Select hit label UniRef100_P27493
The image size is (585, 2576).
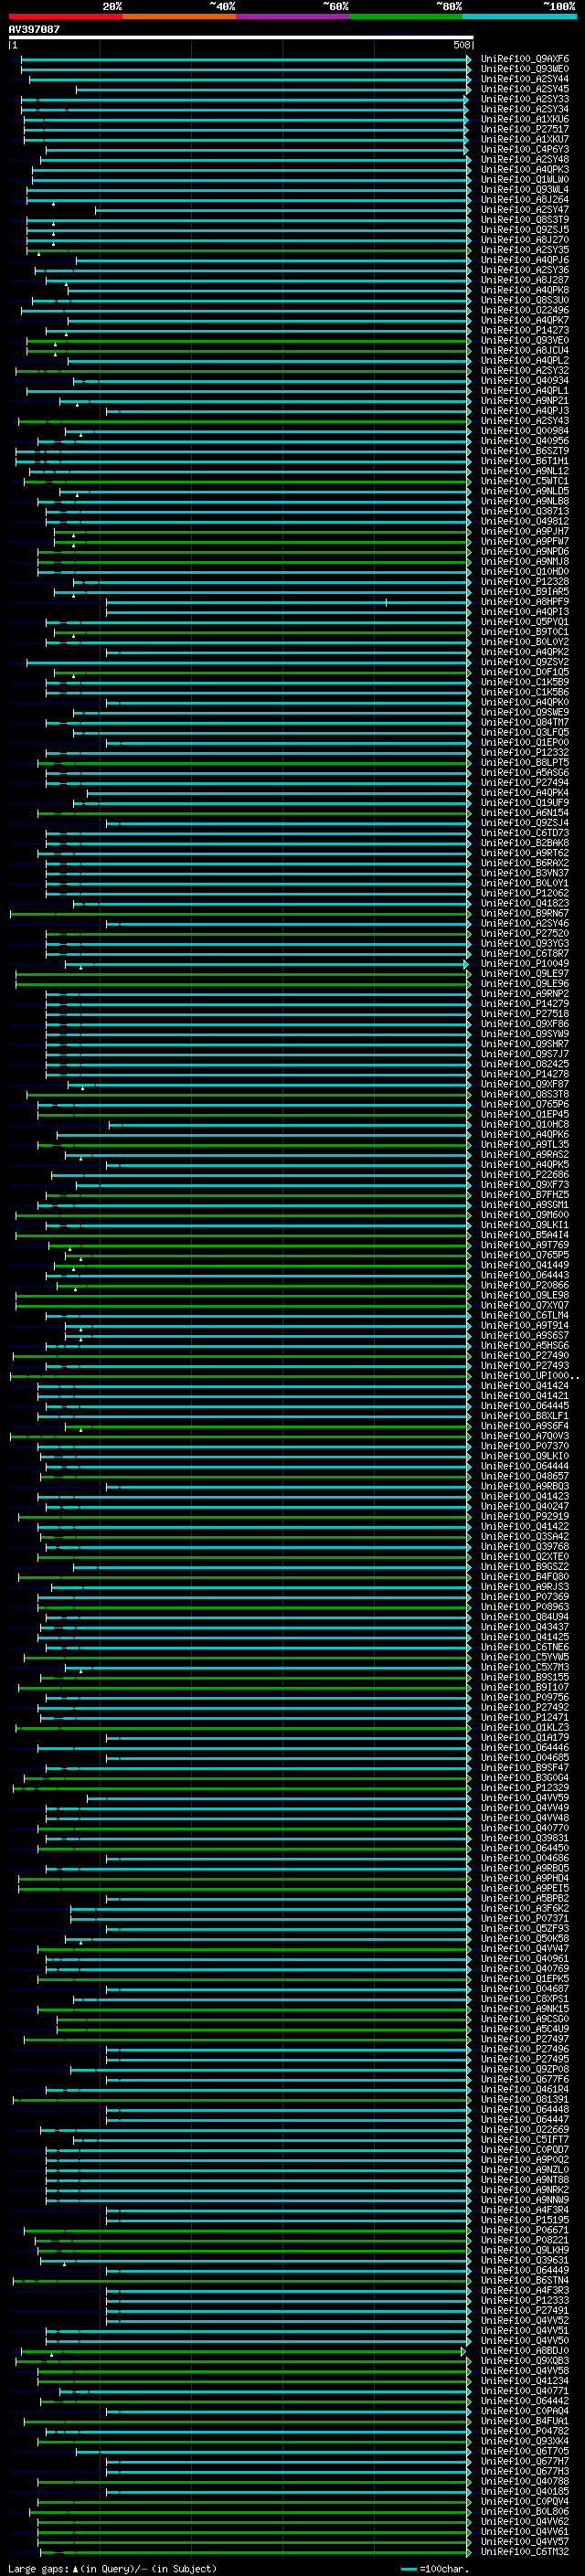pyautogui.click(x=525, y=1366)
